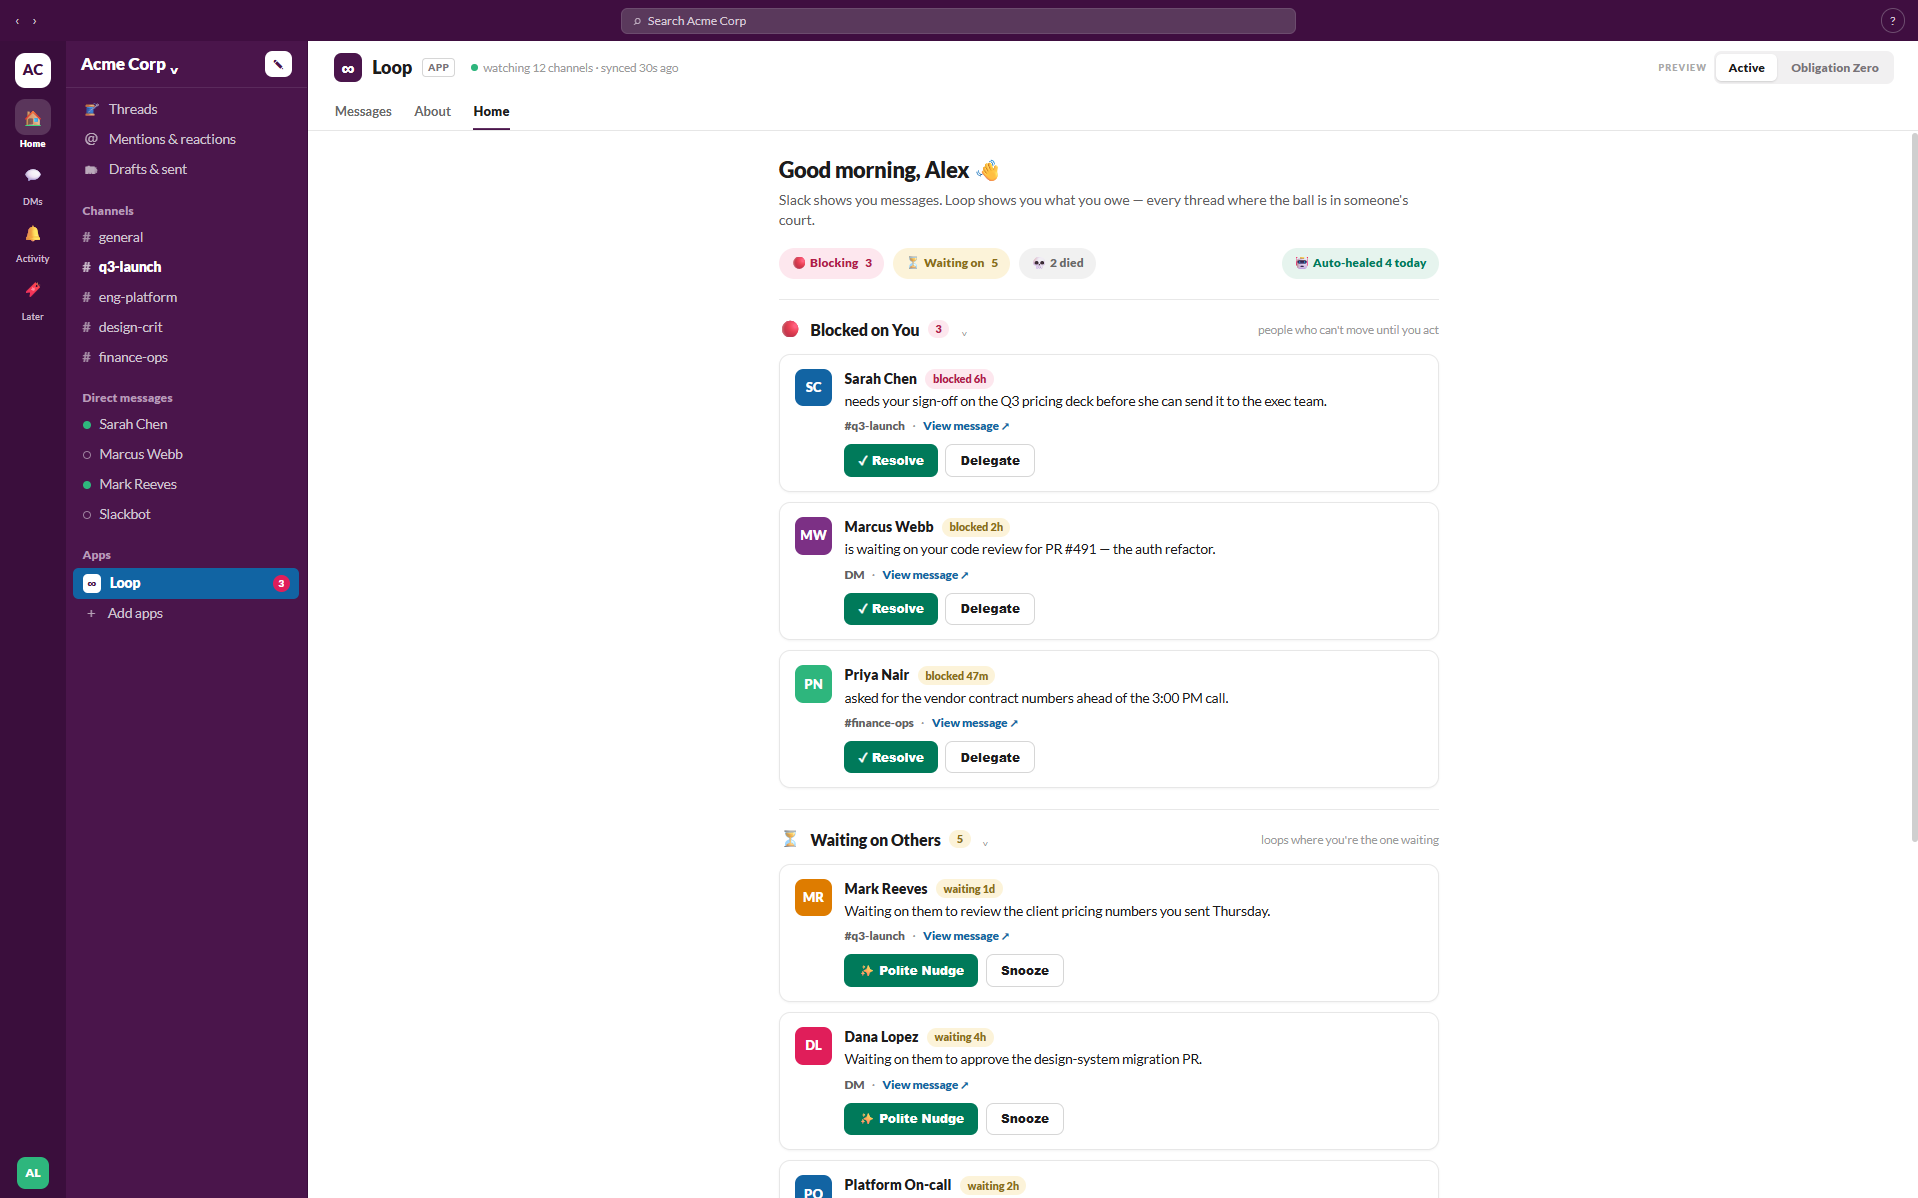
Task: Open Later bookmark in left rail
Action: point(32,300)
